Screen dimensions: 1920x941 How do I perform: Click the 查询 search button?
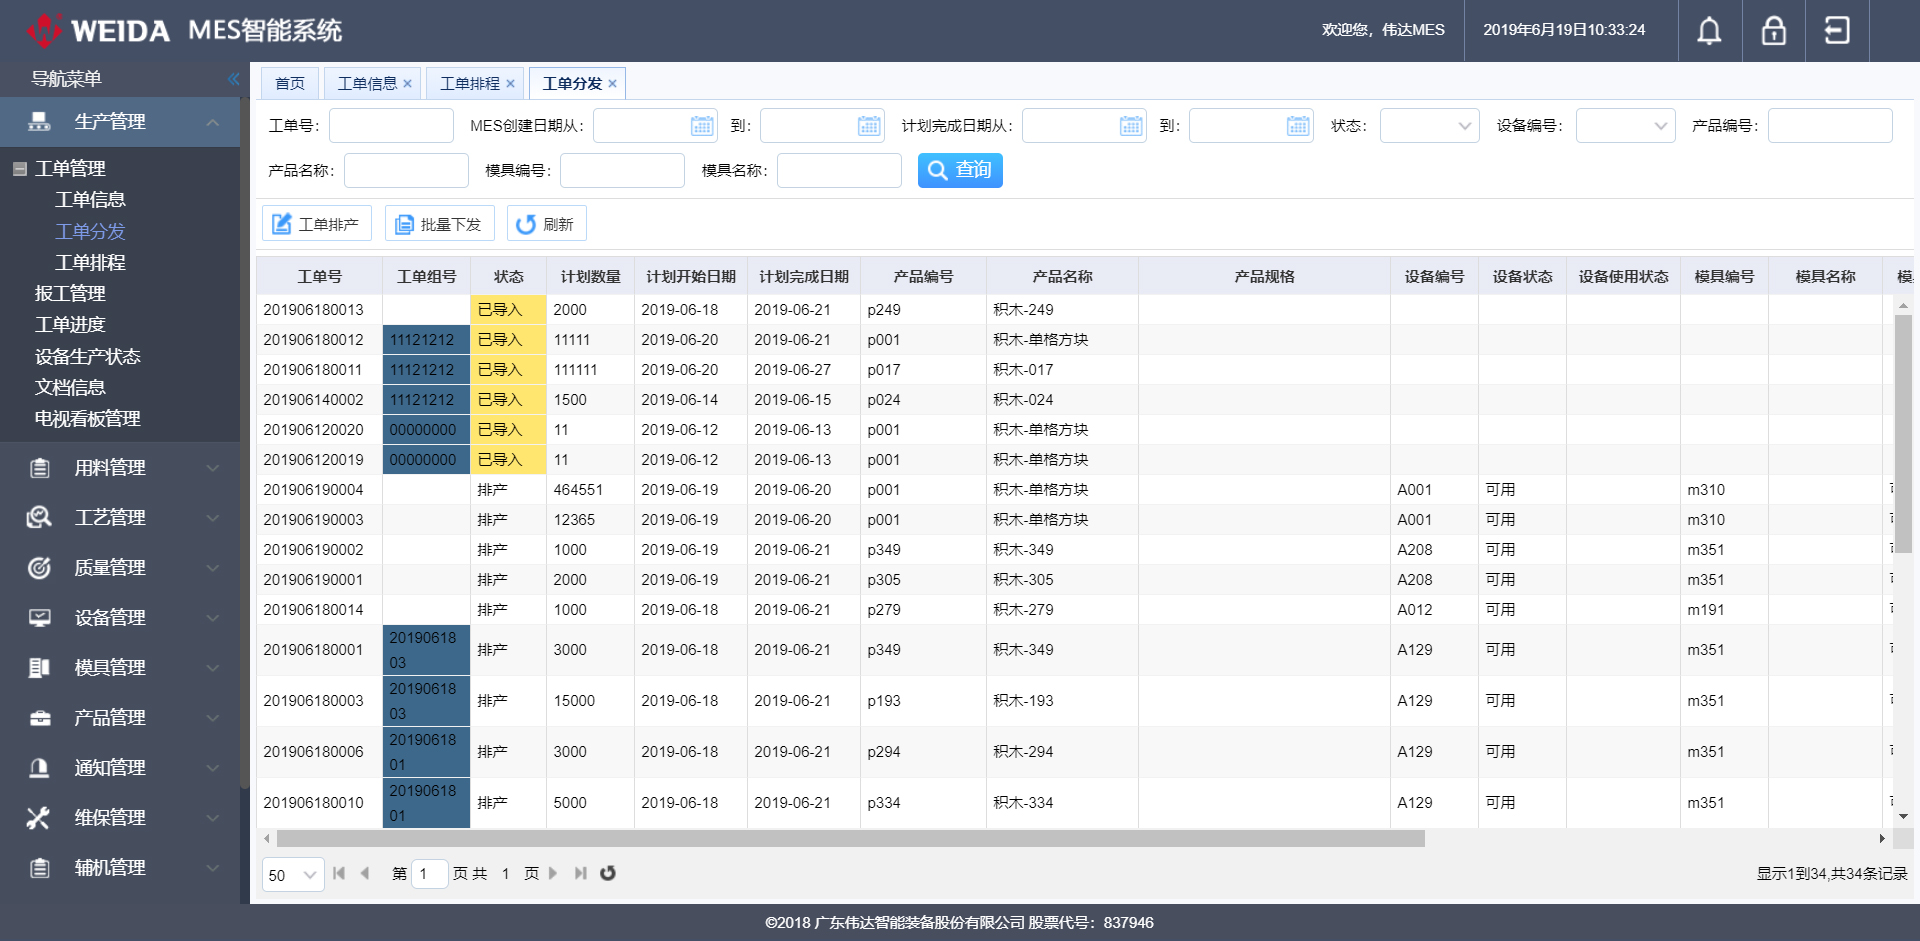point(959,170)
